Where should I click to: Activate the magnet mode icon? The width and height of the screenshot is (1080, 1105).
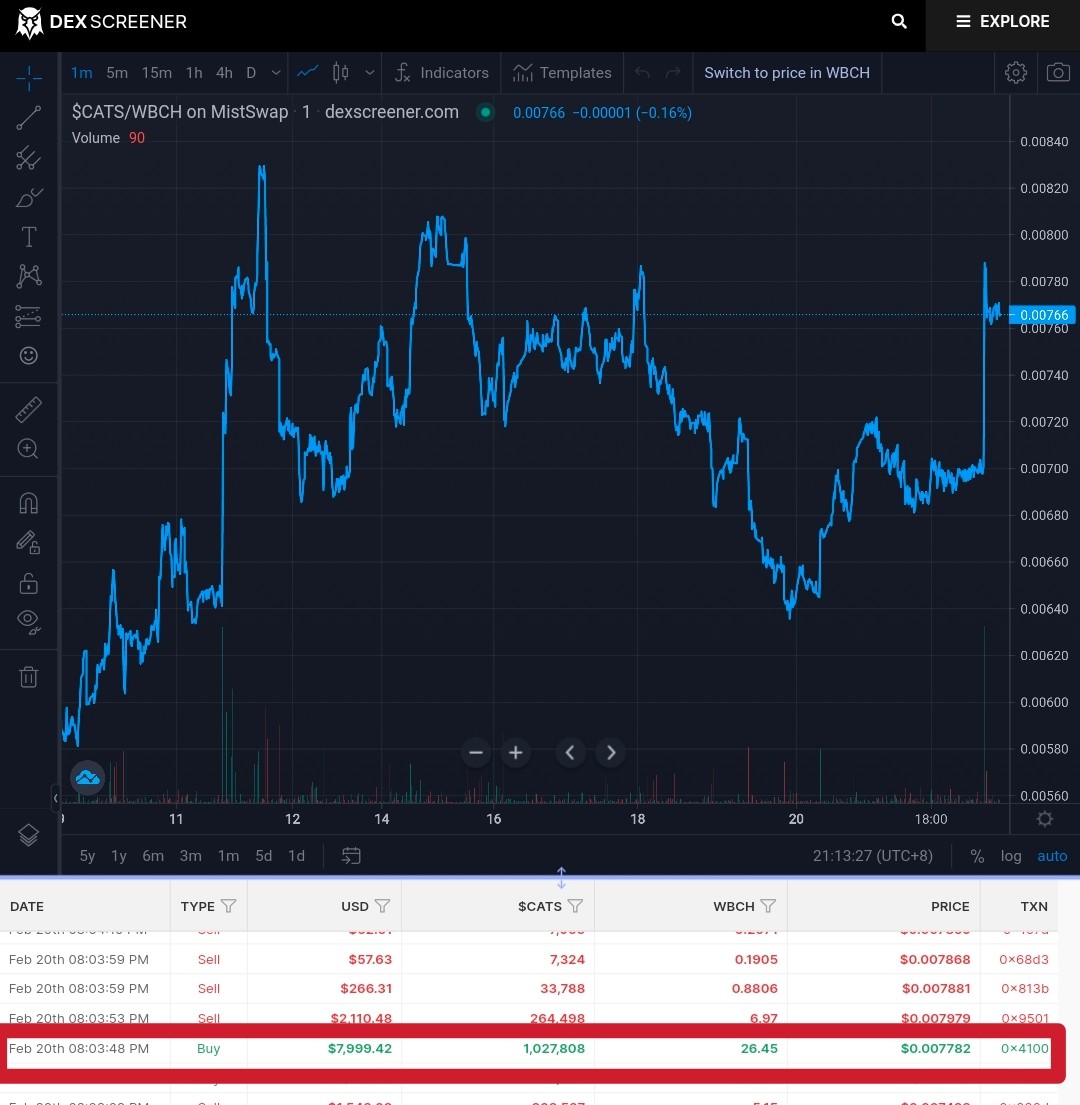[x=28, y=503]
